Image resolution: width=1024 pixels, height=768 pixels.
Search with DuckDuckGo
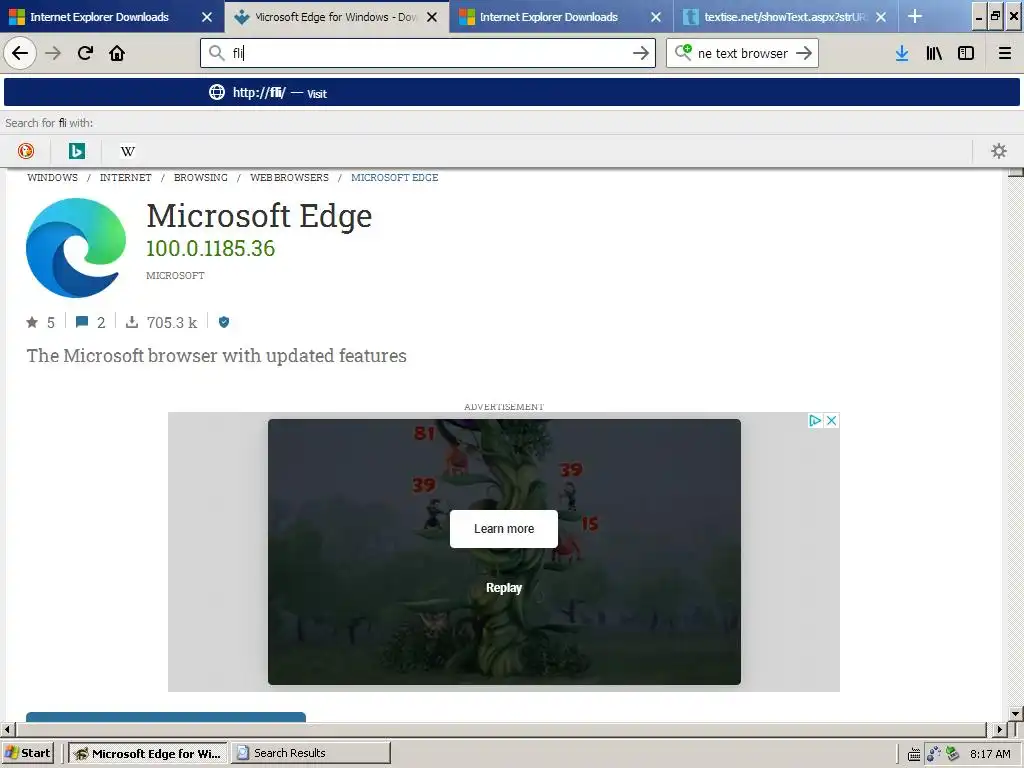(x=25, y=151)
